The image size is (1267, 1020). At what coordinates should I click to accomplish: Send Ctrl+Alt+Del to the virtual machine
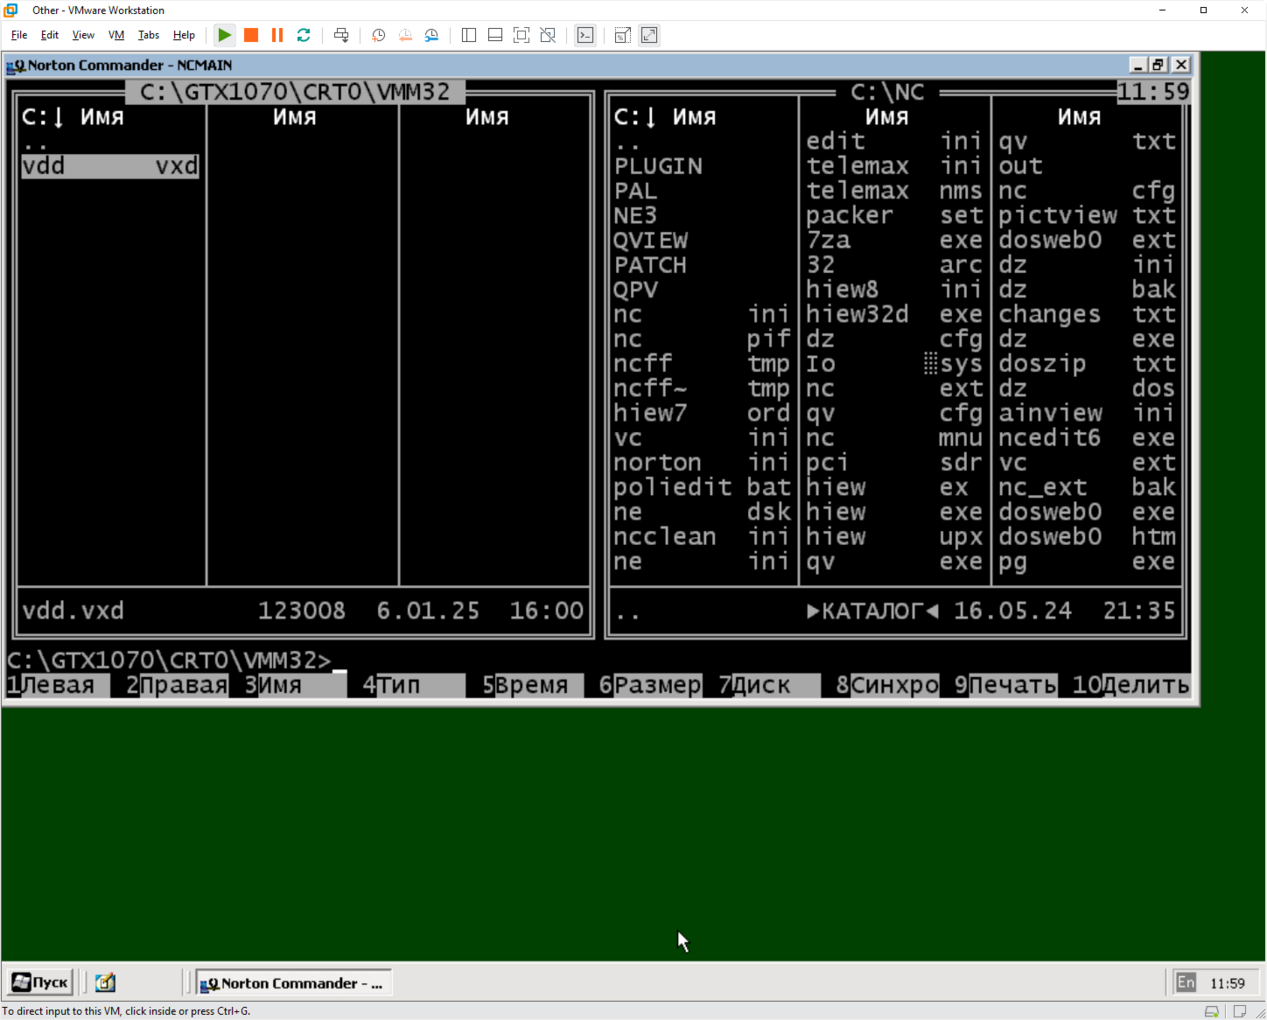pyautogui.click(x=341, y=35)
